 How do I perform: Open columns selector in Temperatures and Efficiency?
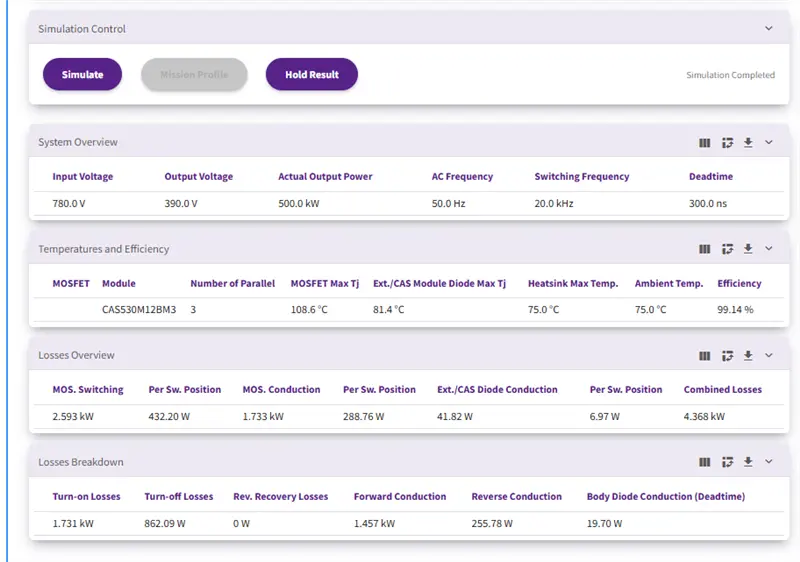[x=705, y=249]
